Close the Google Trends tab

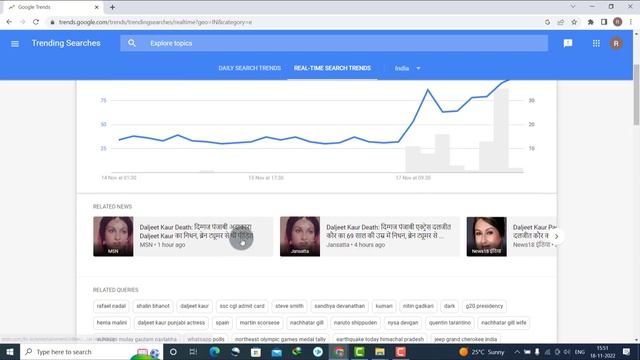tap(96, 7)
